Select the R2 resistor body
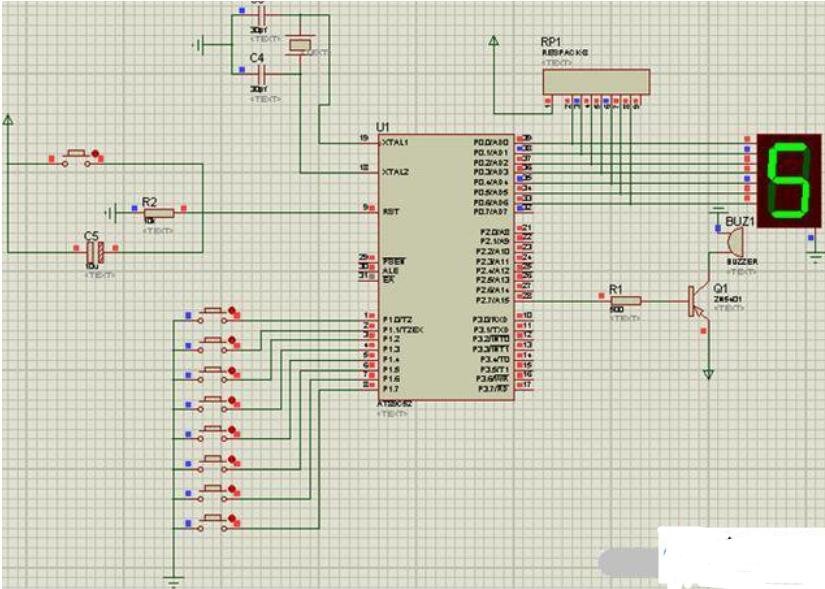Viewport: 825px width, 589px height. [158, 213]
